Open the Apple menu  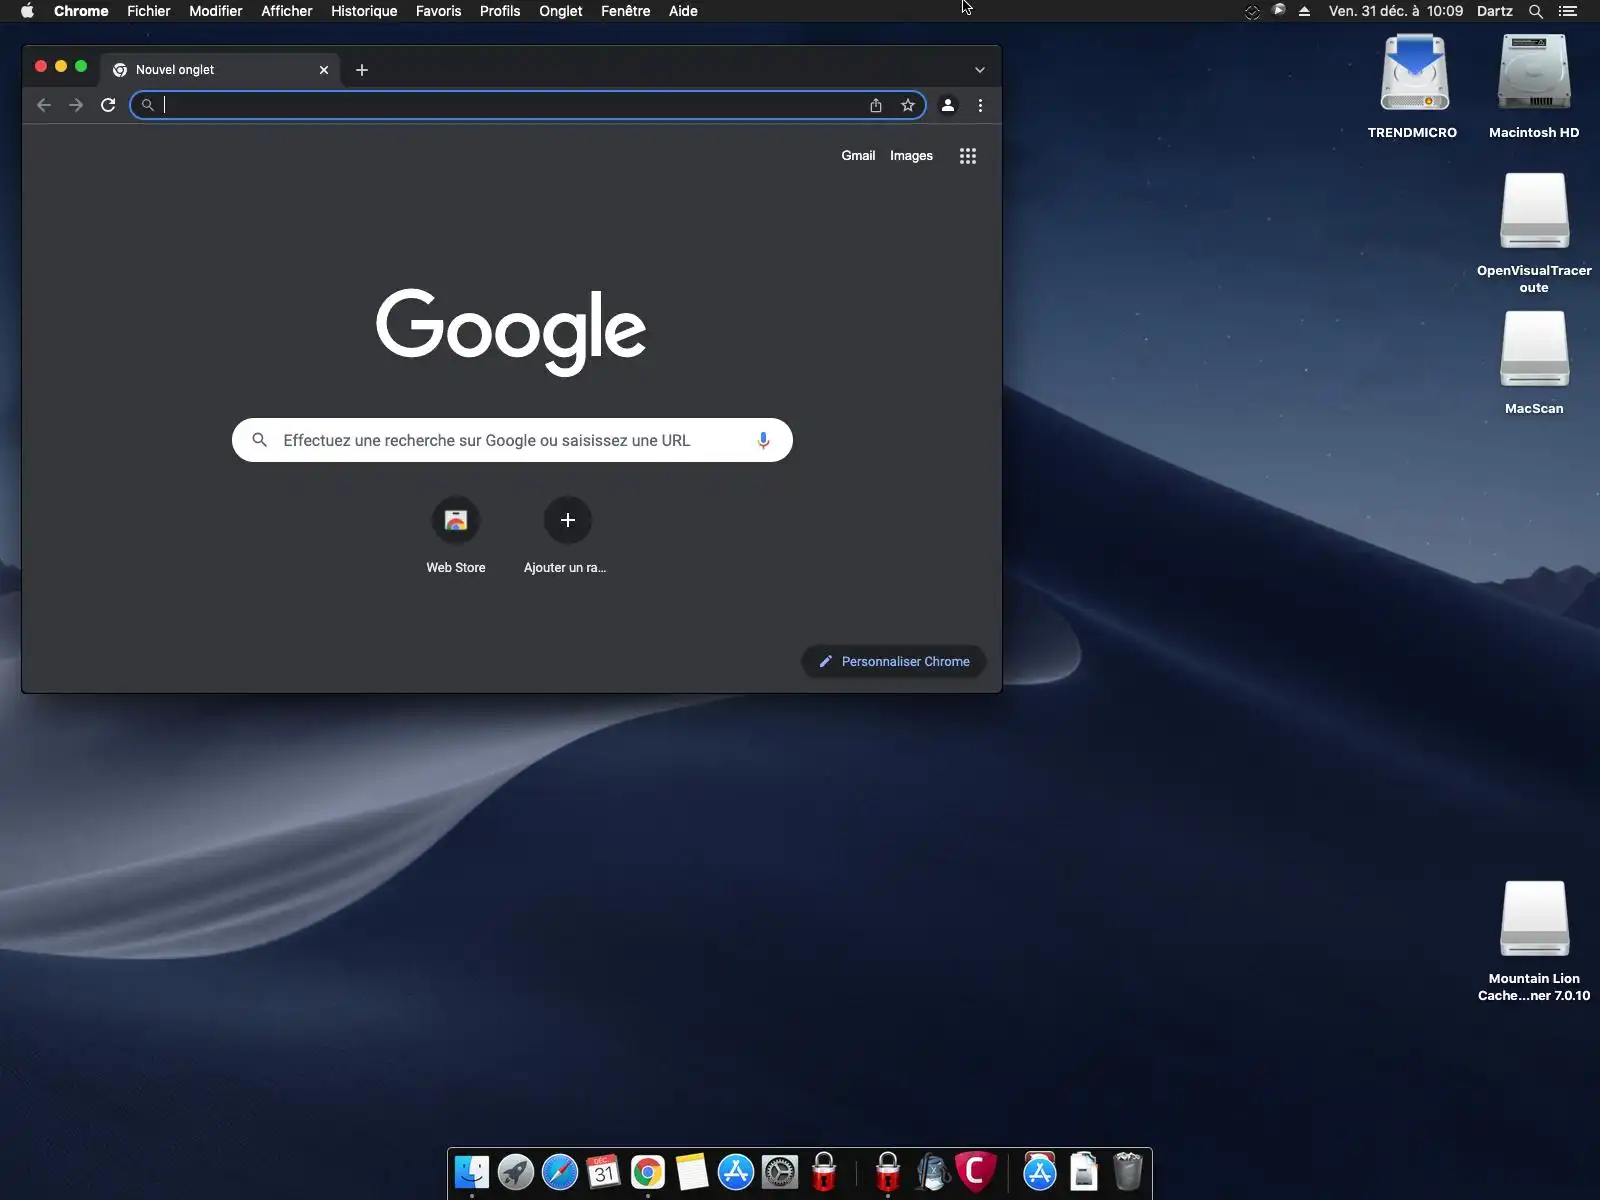28,11
